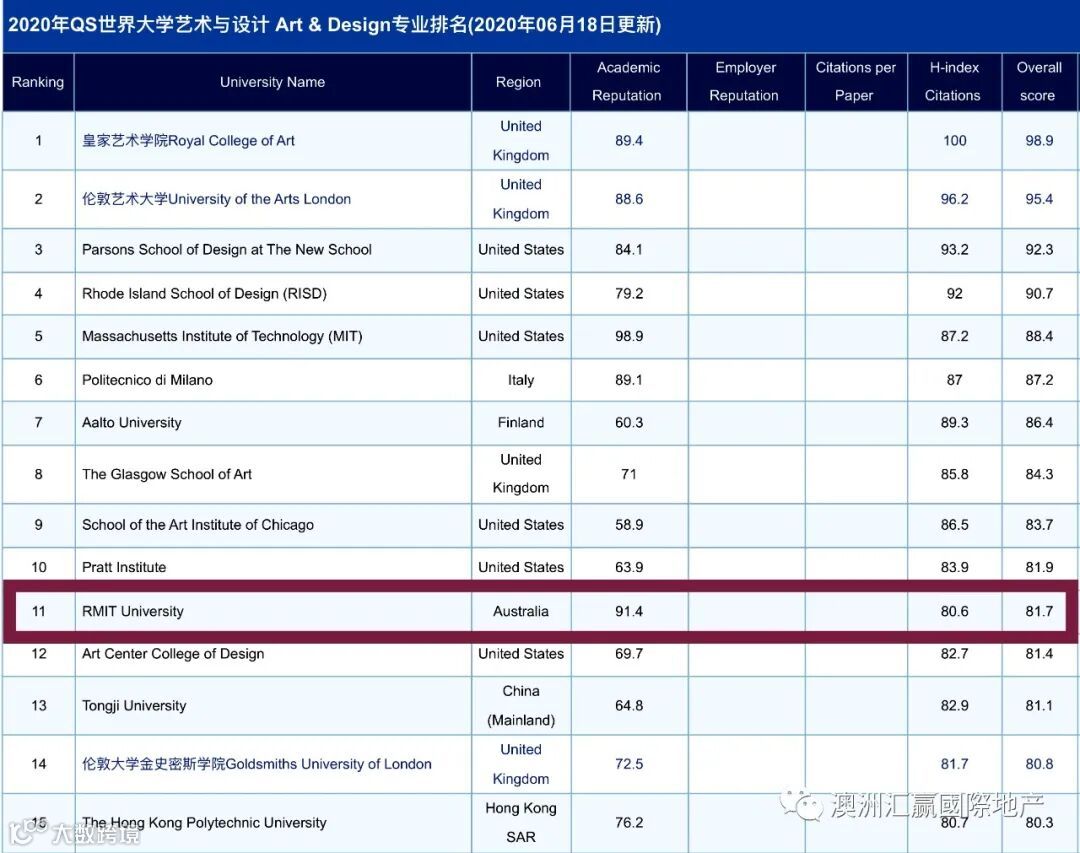
Task: Click overall score 80.8 for Goldsmiths
Action: click(x=1039, y=764)
